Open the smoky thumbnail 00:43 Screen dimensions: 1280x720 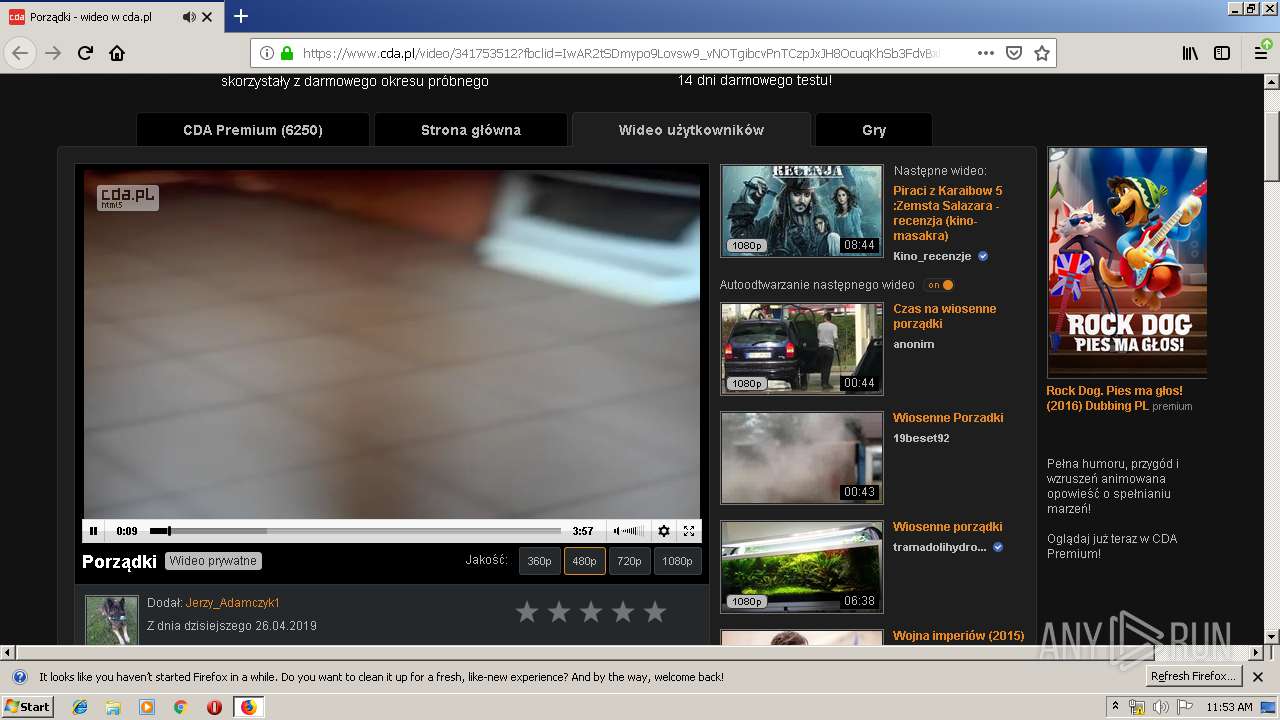[802, 458]
